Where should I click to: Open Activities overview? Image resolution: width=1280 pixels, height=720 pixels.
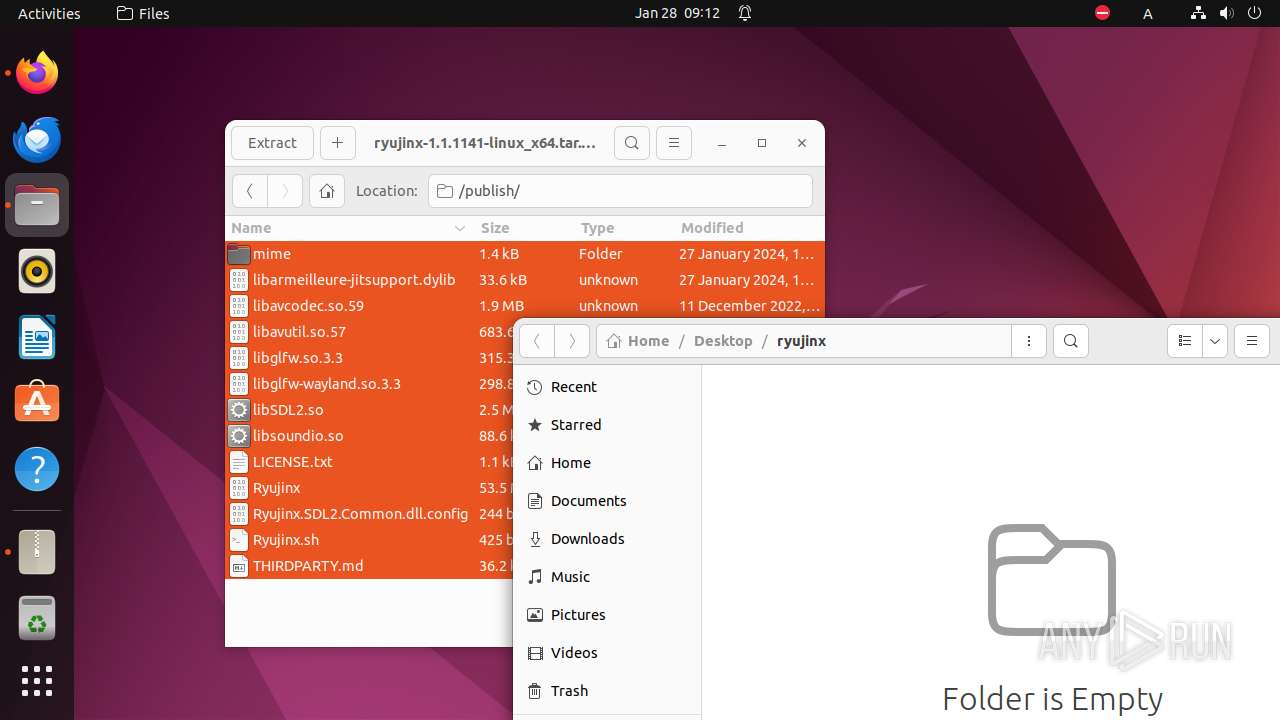(49, 13)
